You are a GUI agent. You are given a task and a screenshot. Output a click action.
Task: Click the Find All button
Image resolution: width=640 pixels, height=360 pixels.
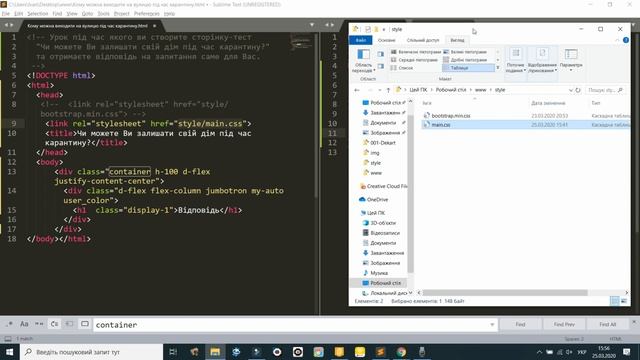pos(607,324)
